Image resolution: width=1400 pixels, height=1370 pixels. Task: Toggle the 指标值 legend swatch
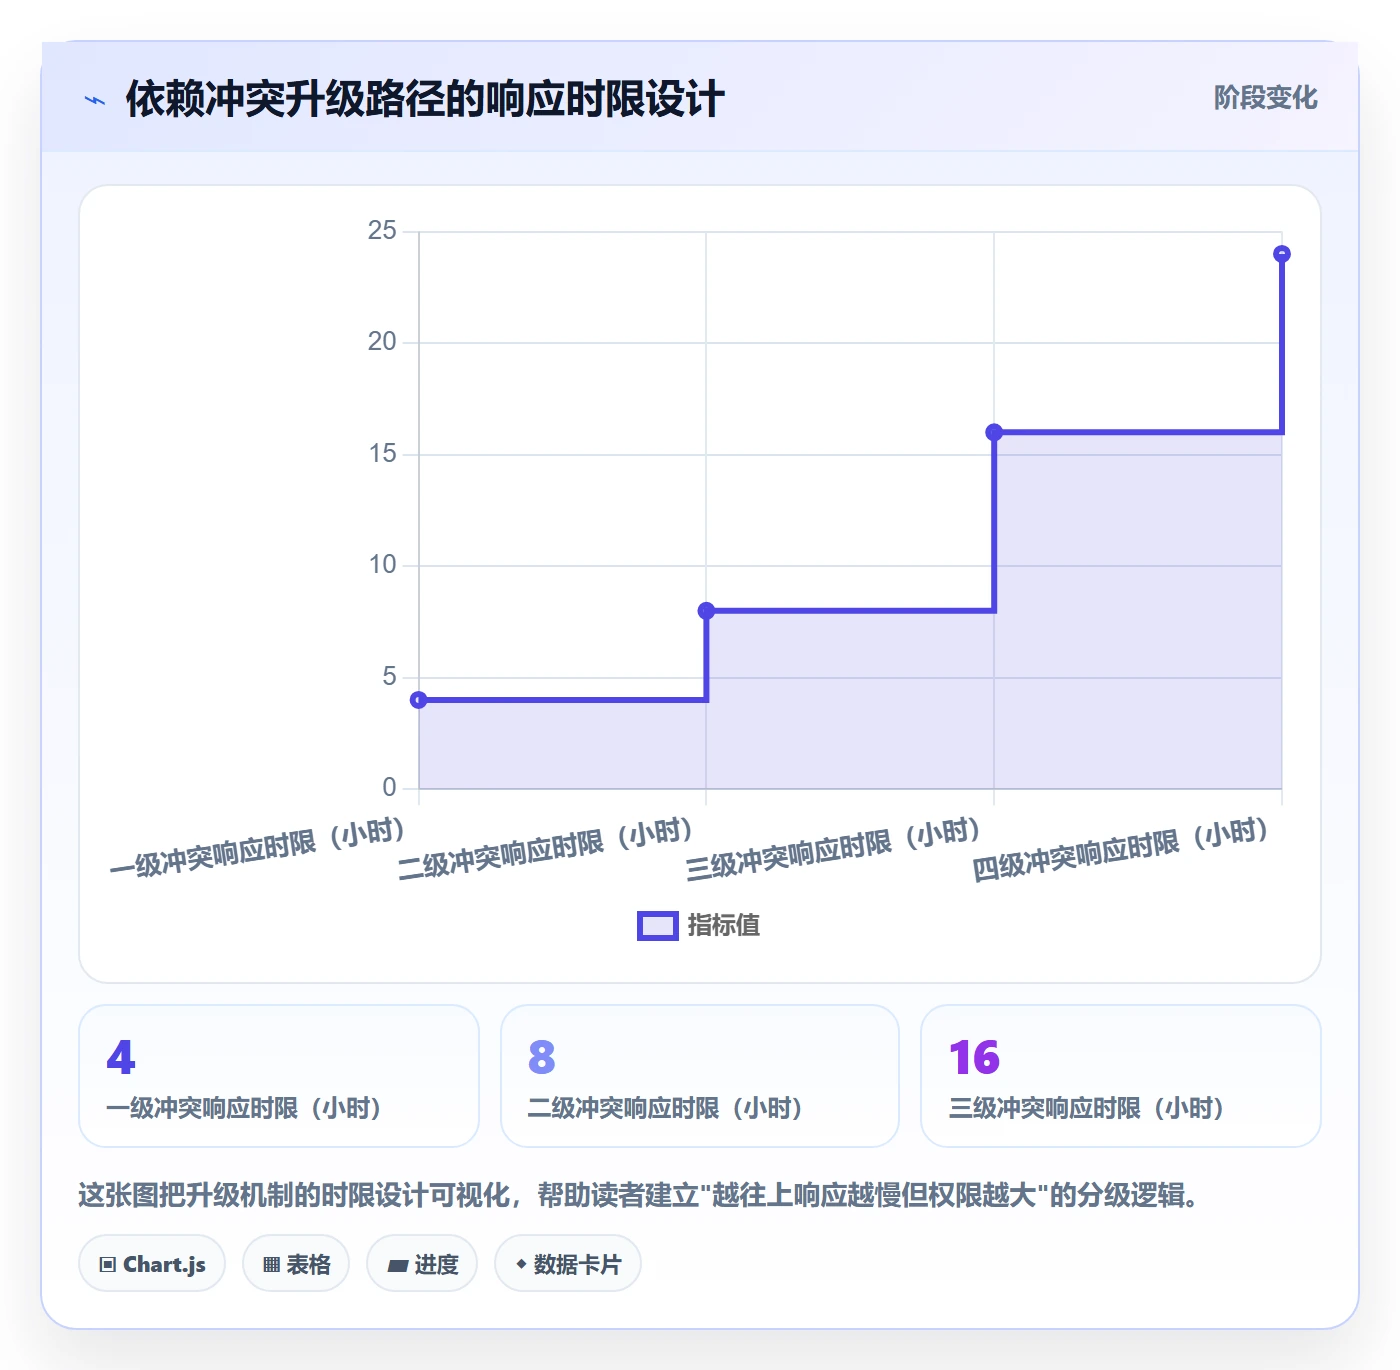[x=658, y=926]
